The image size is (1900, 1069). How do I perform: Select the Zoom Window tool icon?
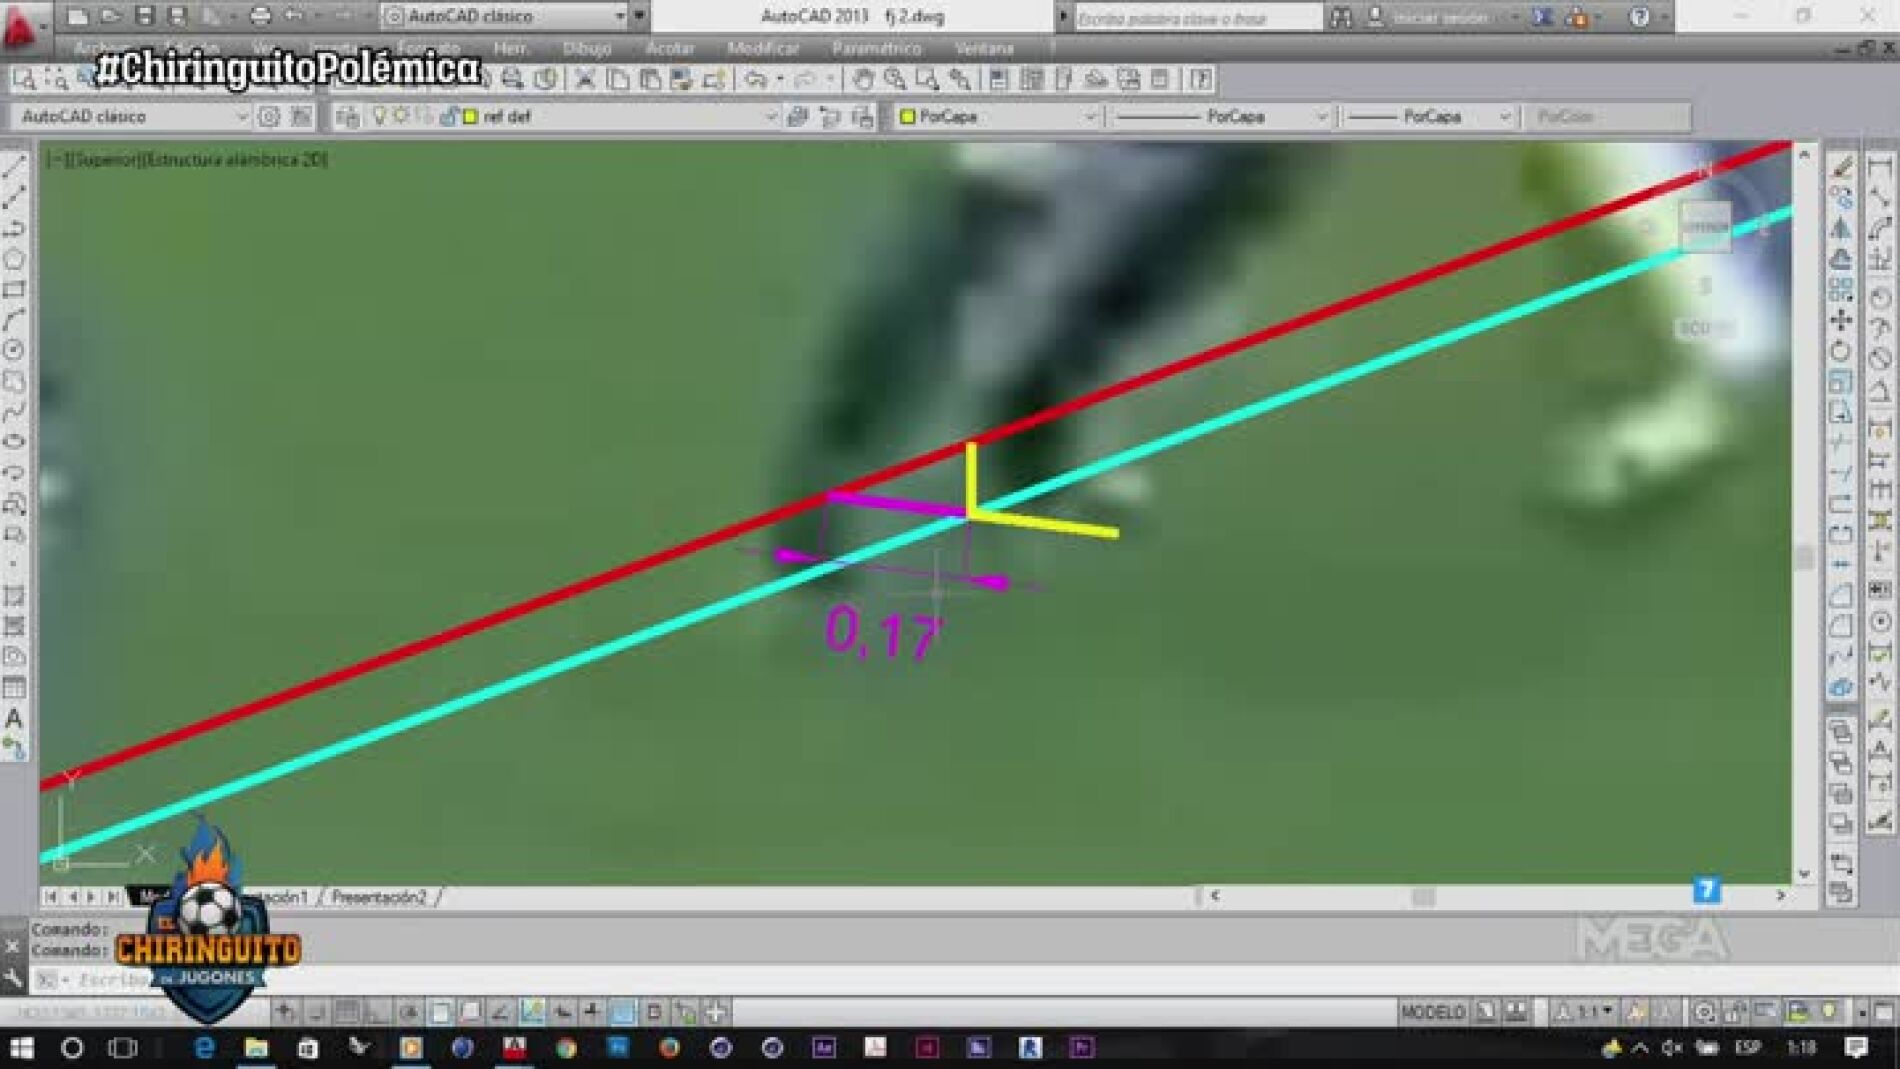[928, 77]
